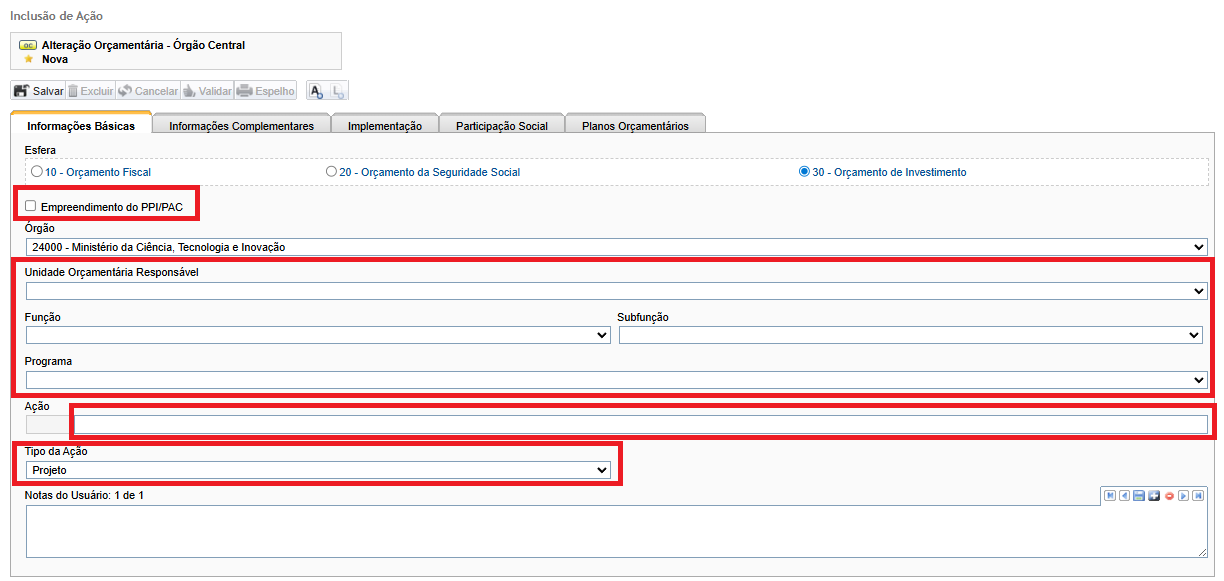Go to previous user note
Viewport: 1224px width, 581px height.
(1124, 495)
